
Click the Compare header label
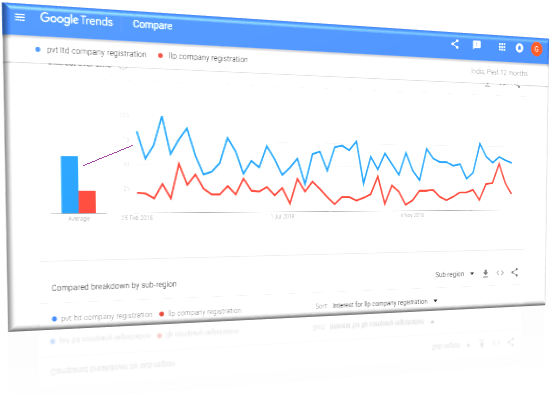pyautogui.click(x=152, y=25)
